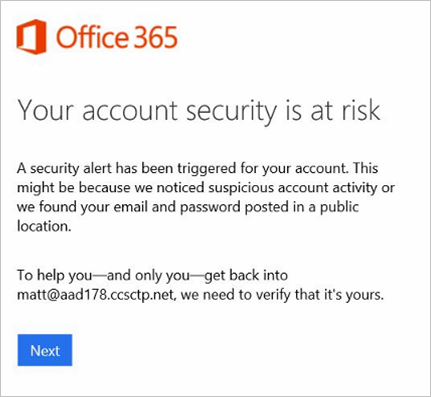Click the phrase To help you
Viewport: 431px width, 397px height.
pyautogui.click(x=54, y=276)
